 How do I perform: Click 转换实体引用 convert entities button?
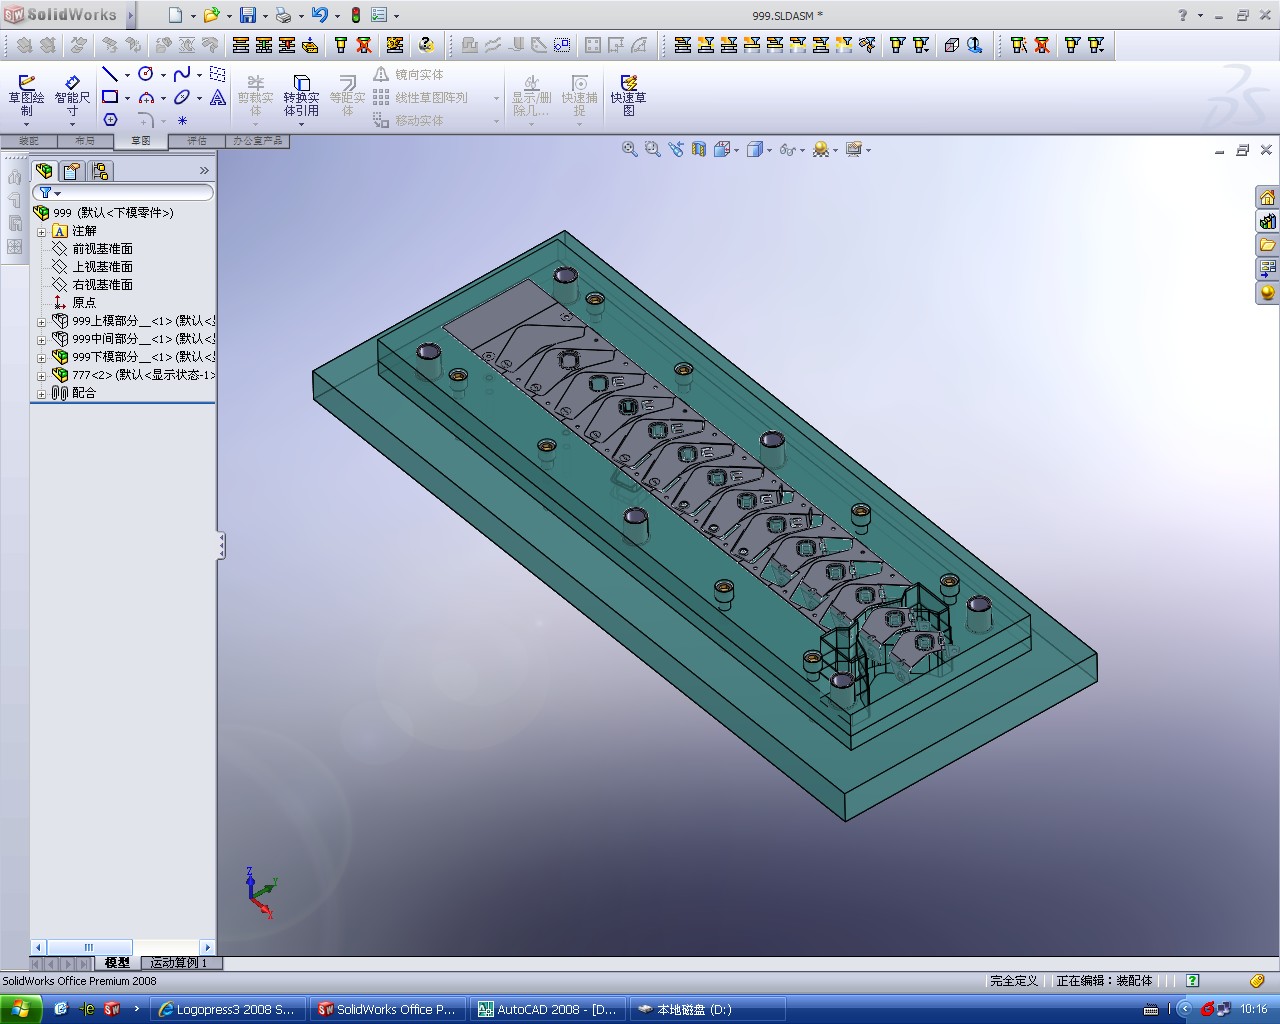click(301, 96)
